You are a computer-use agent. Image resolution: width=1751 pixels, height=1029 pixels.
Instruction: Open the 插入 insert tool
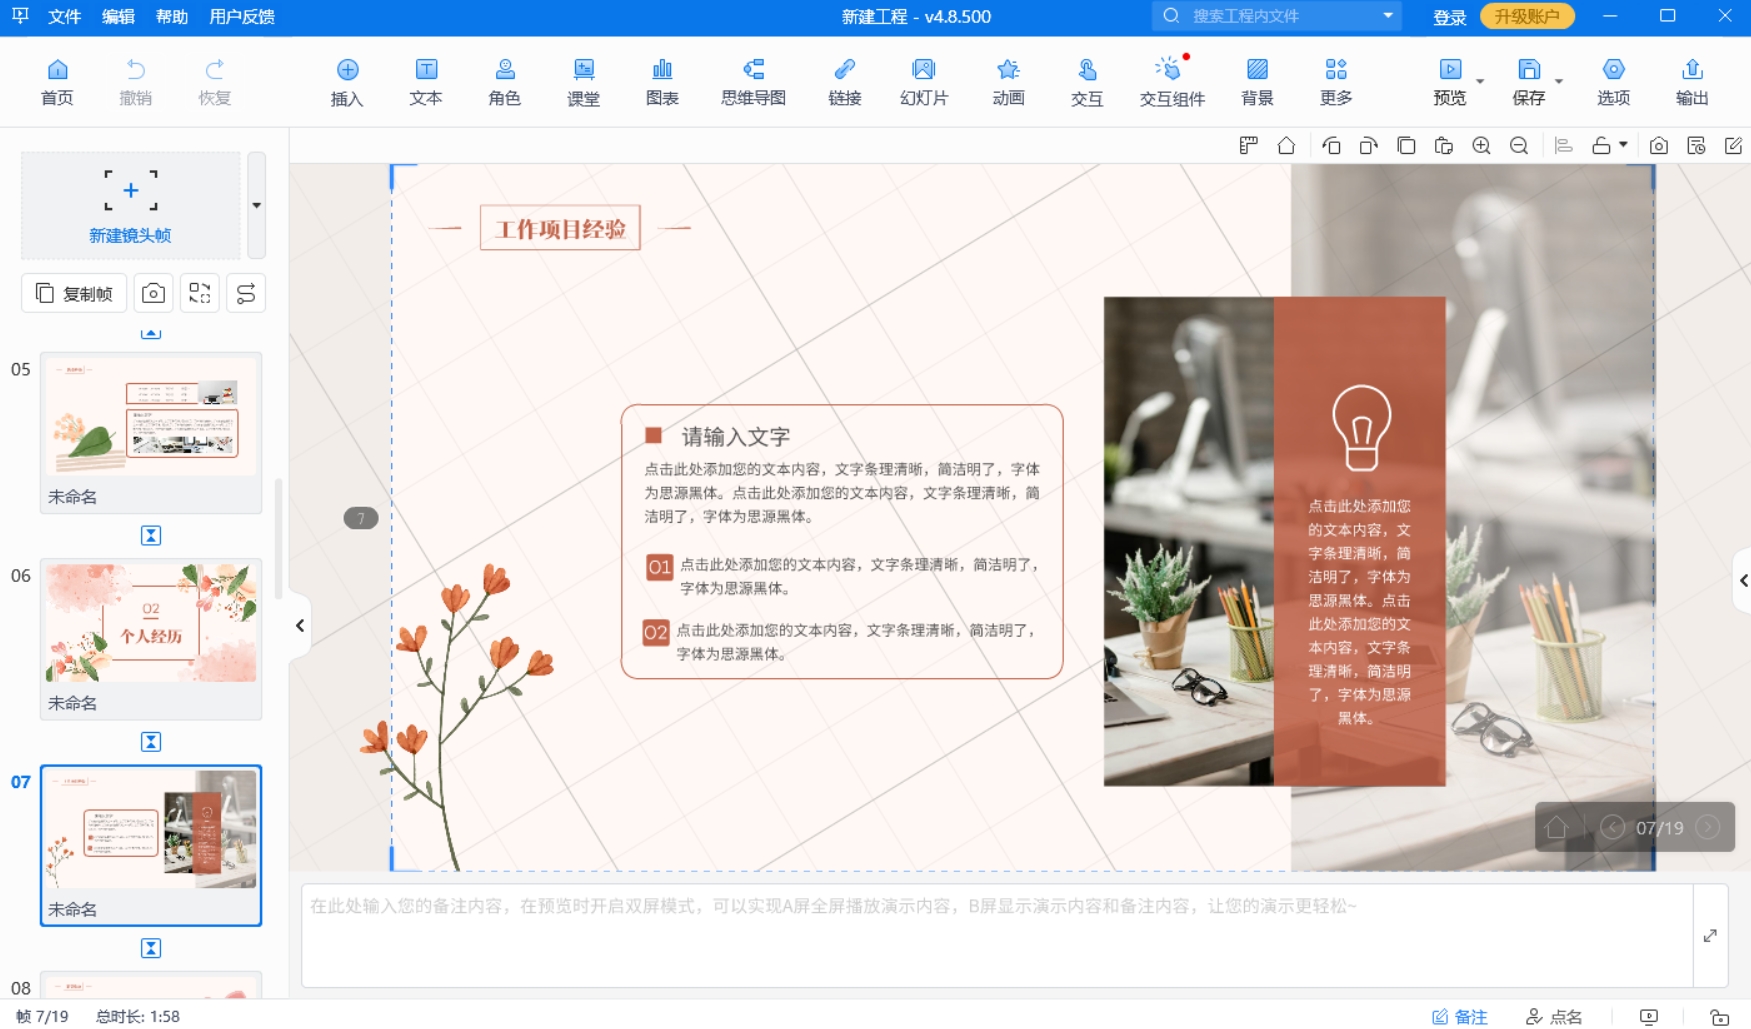click(347, 82)
